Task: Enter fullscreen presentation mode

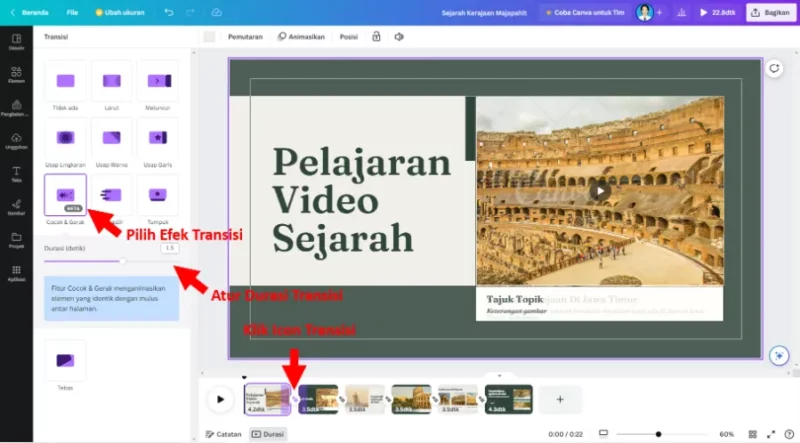Action: pyautogui.click(x=771, y=434)
